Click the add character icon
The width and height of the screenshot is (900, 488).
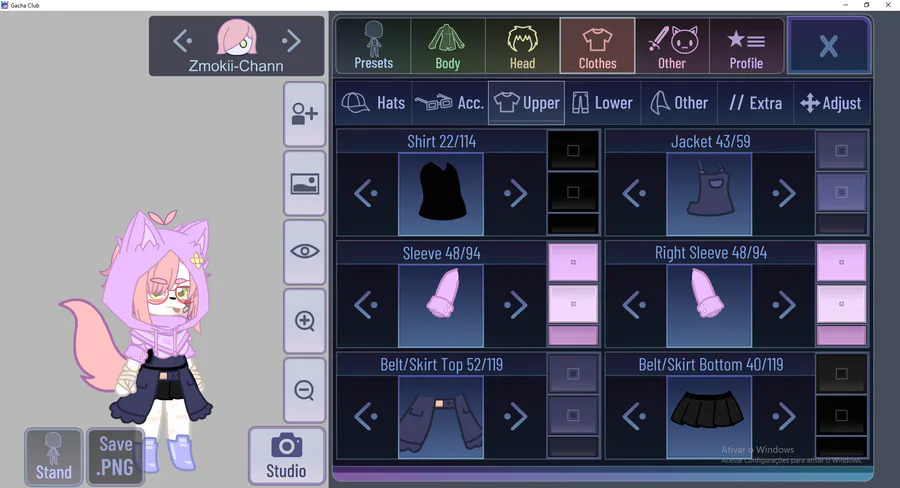304,114
